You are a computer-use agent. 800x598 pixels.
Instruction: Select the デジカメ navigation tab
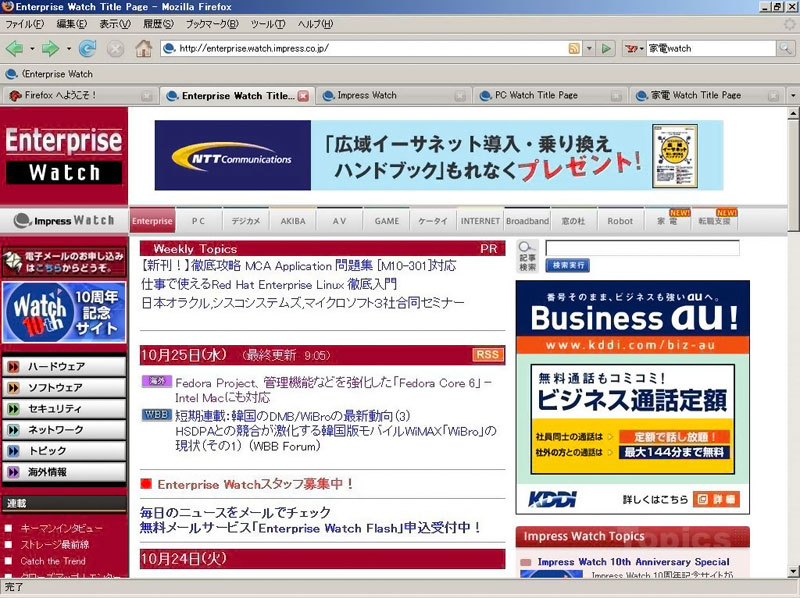(x=246, y=221)
